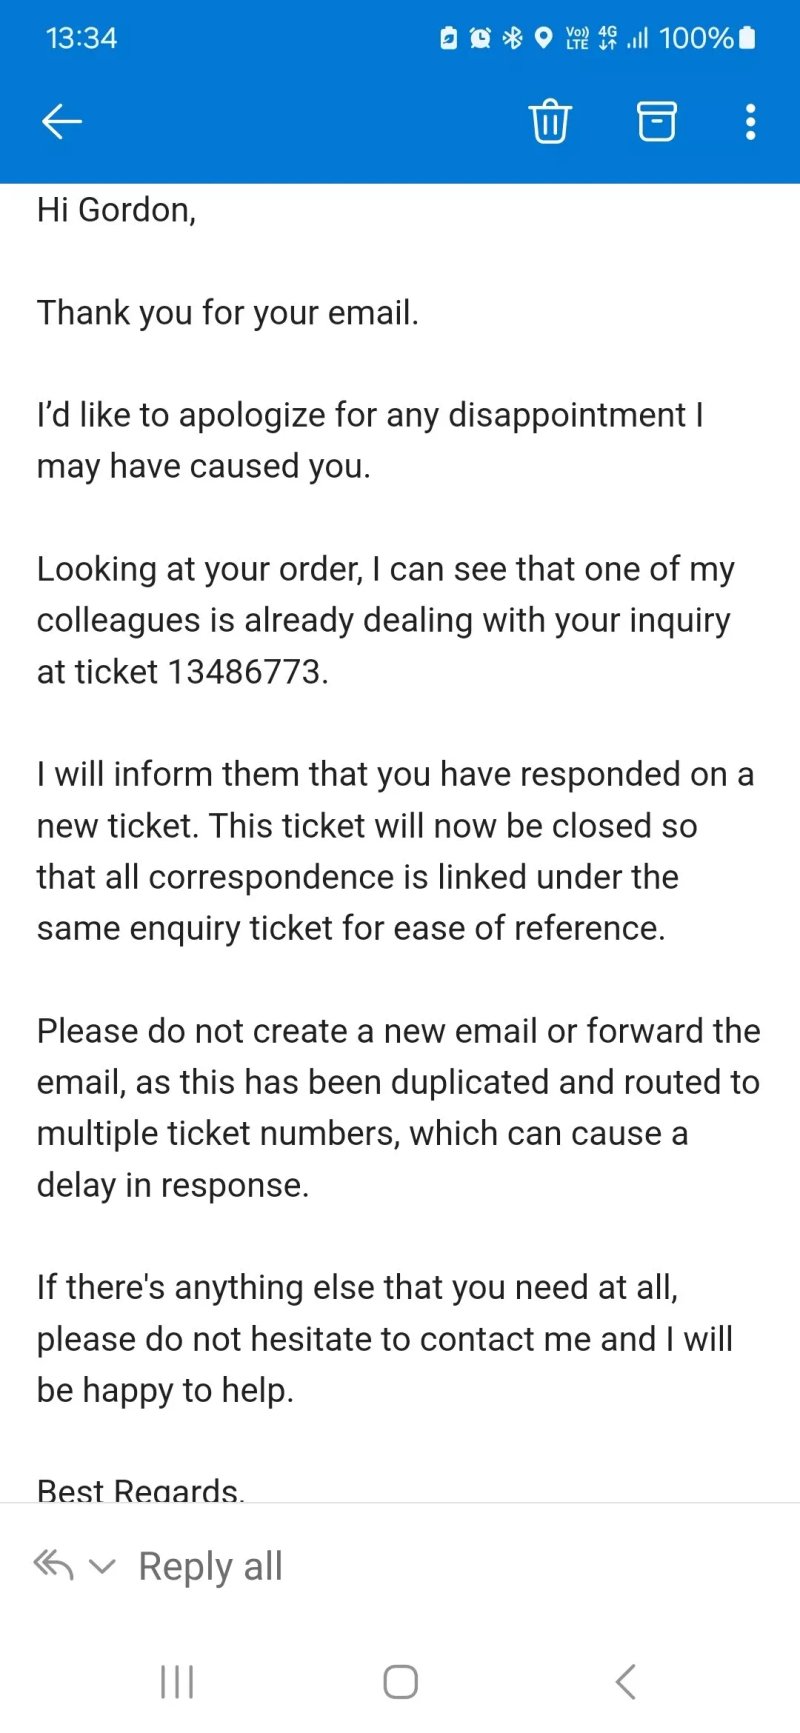This screenshot has height=1733, width=800.
Task: Tap the 13:34 clock in status bar
Action: (81, 38)
